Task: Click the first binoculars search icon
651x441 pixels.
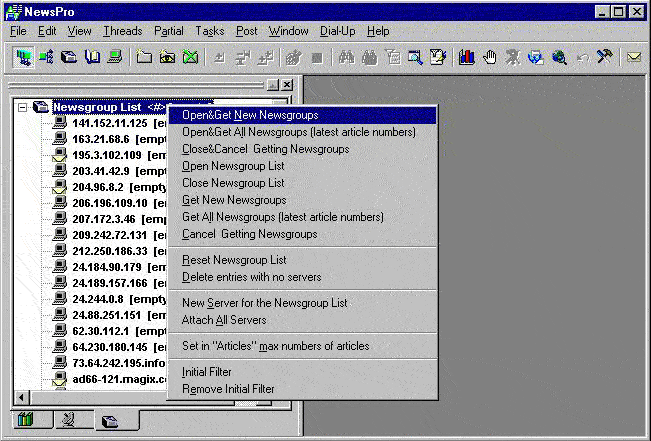Action: tap(346, 57)
